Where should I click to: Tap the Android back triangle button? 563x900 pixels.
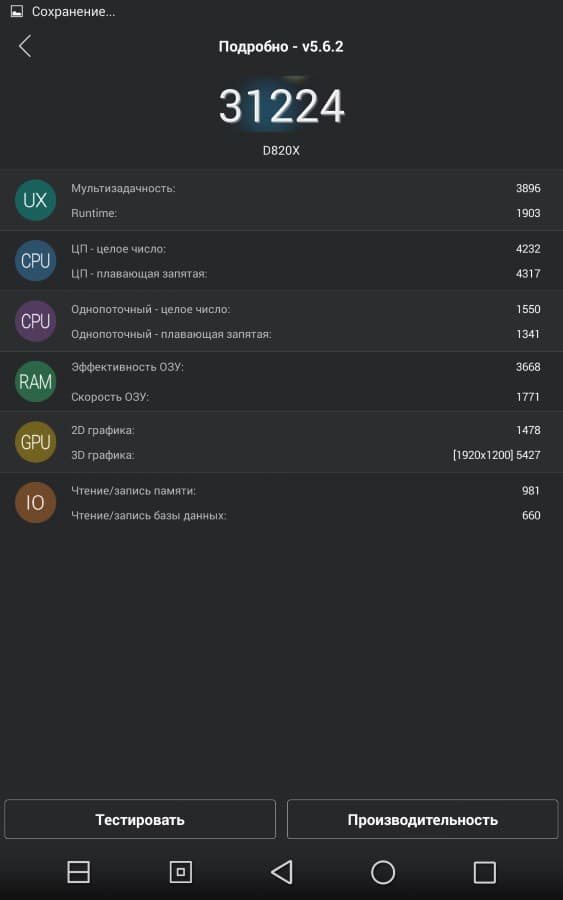coord(282,872)
